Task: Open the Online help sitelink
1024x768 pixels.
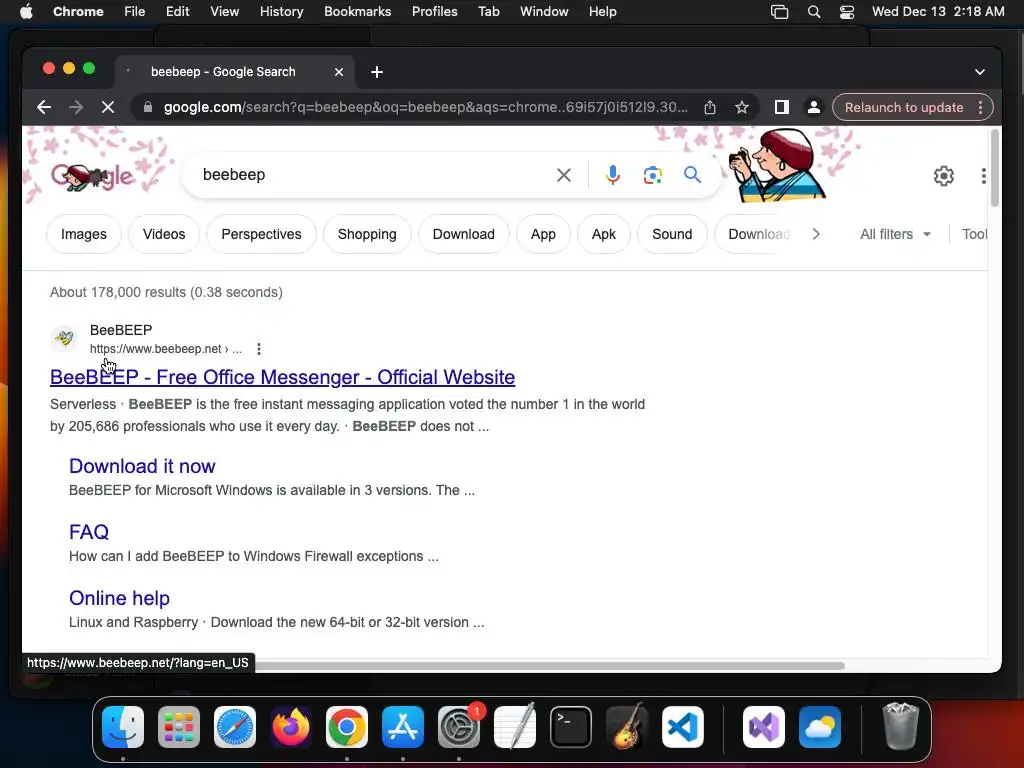Action: [119, 598]
